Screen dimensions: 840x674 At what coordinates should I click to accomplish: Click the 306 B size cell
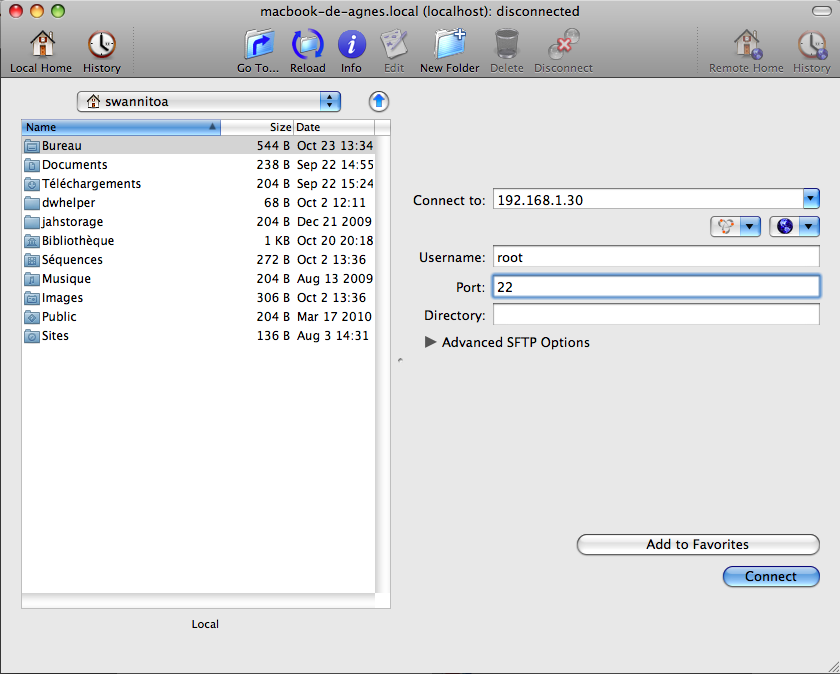click(273, 298)
